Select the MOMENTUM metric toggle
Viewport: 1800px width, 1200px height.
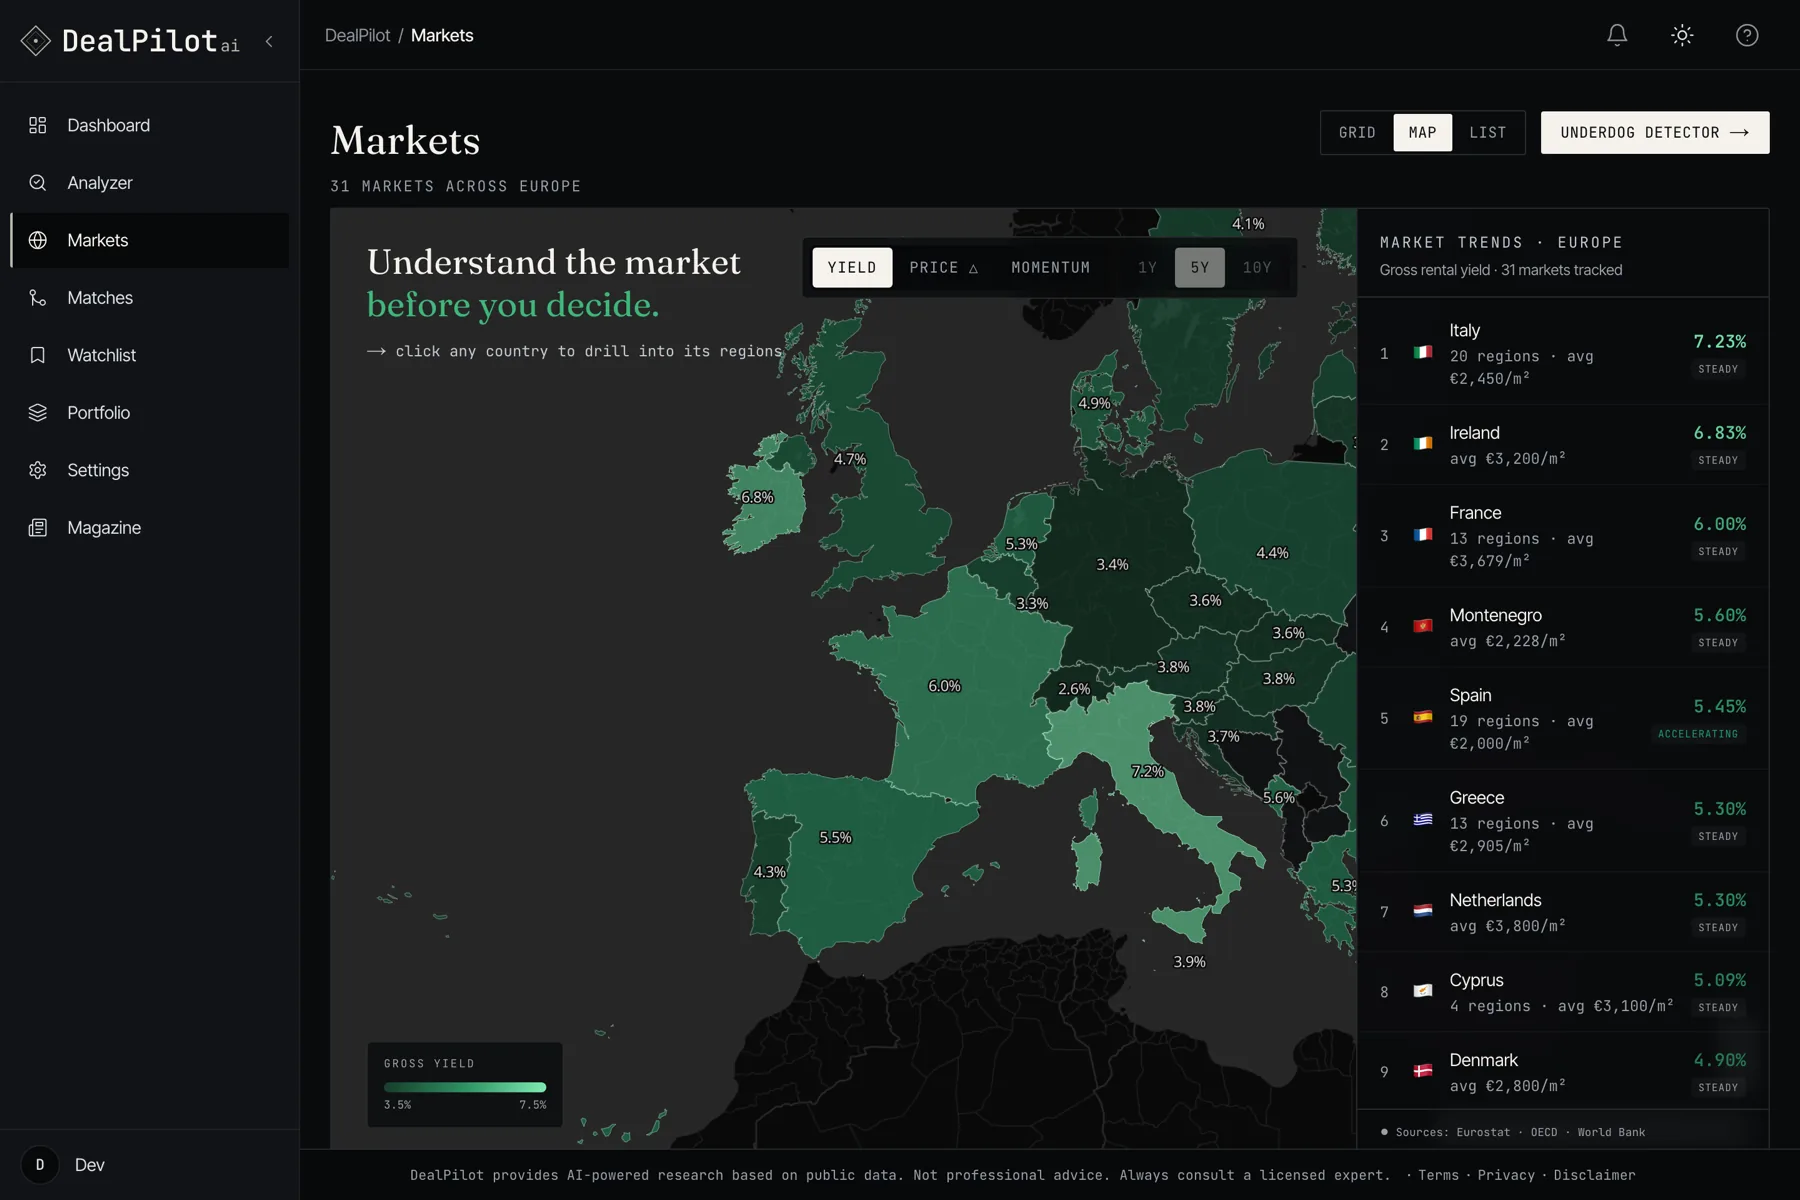point(1051,268)
